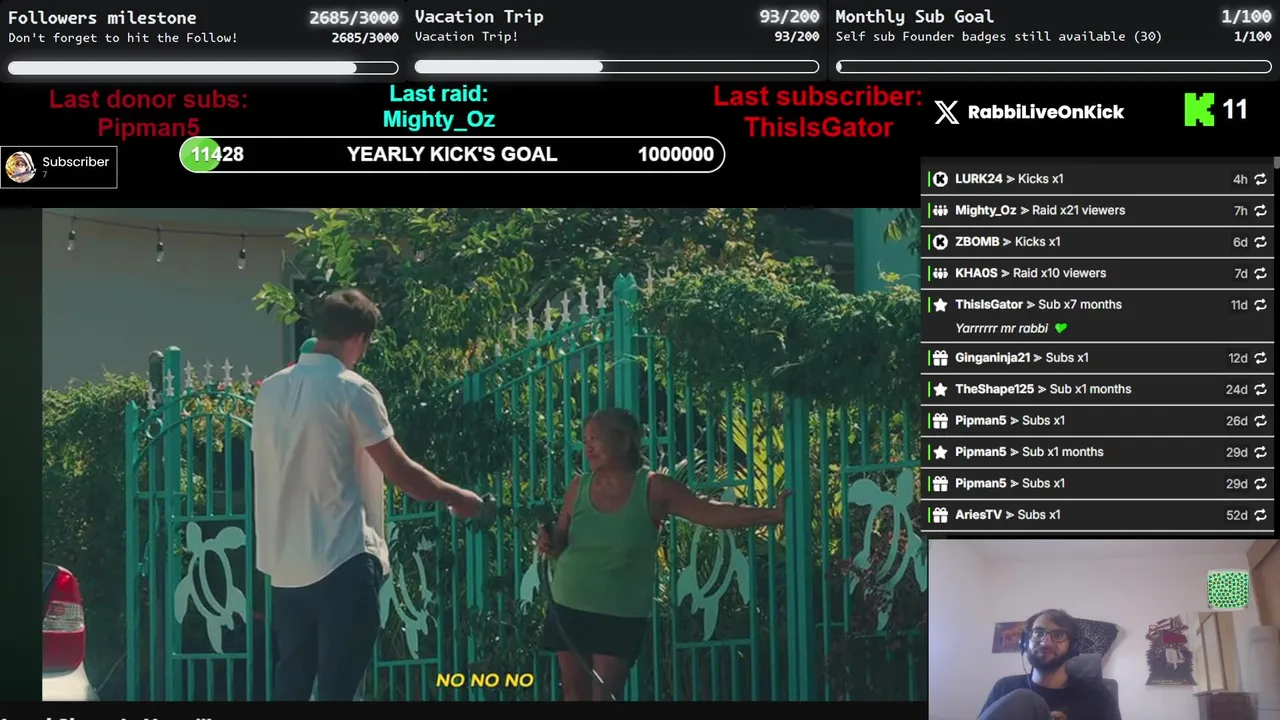Click the main video player
The width and height of the screenshot is (1280, 720).
coord(484,455)
